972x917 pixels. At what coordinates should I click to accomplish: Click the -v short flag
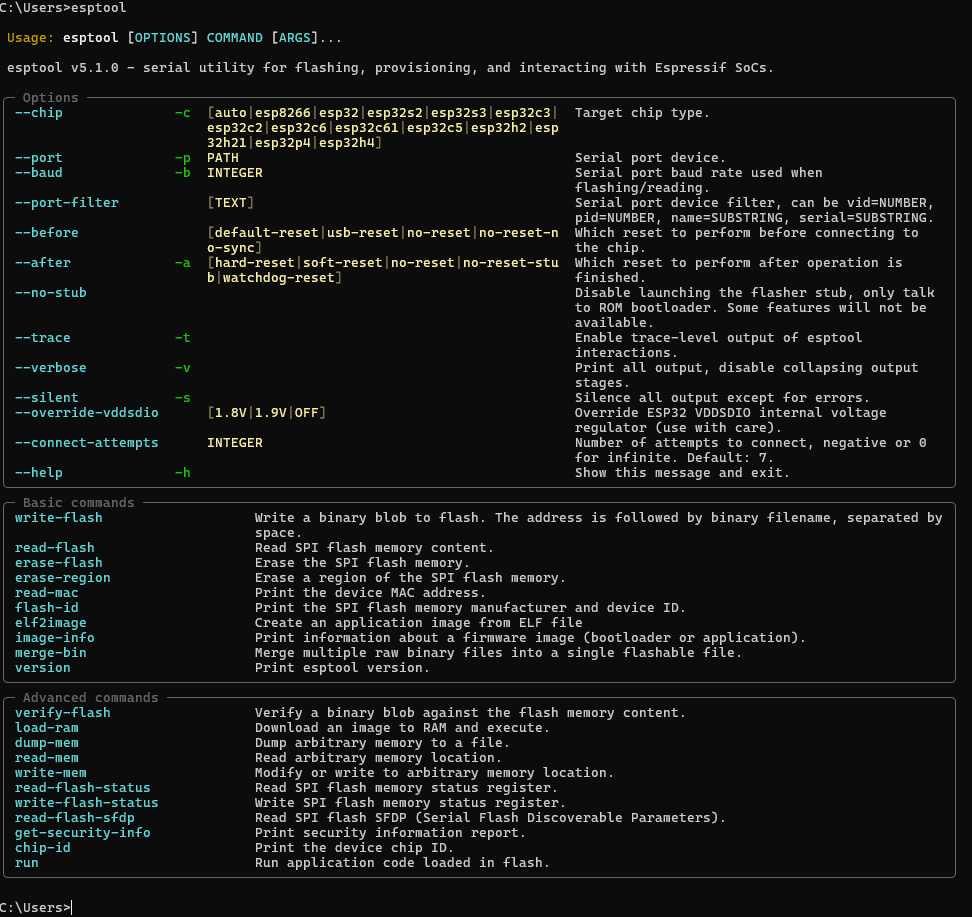(x=182, y=368)
